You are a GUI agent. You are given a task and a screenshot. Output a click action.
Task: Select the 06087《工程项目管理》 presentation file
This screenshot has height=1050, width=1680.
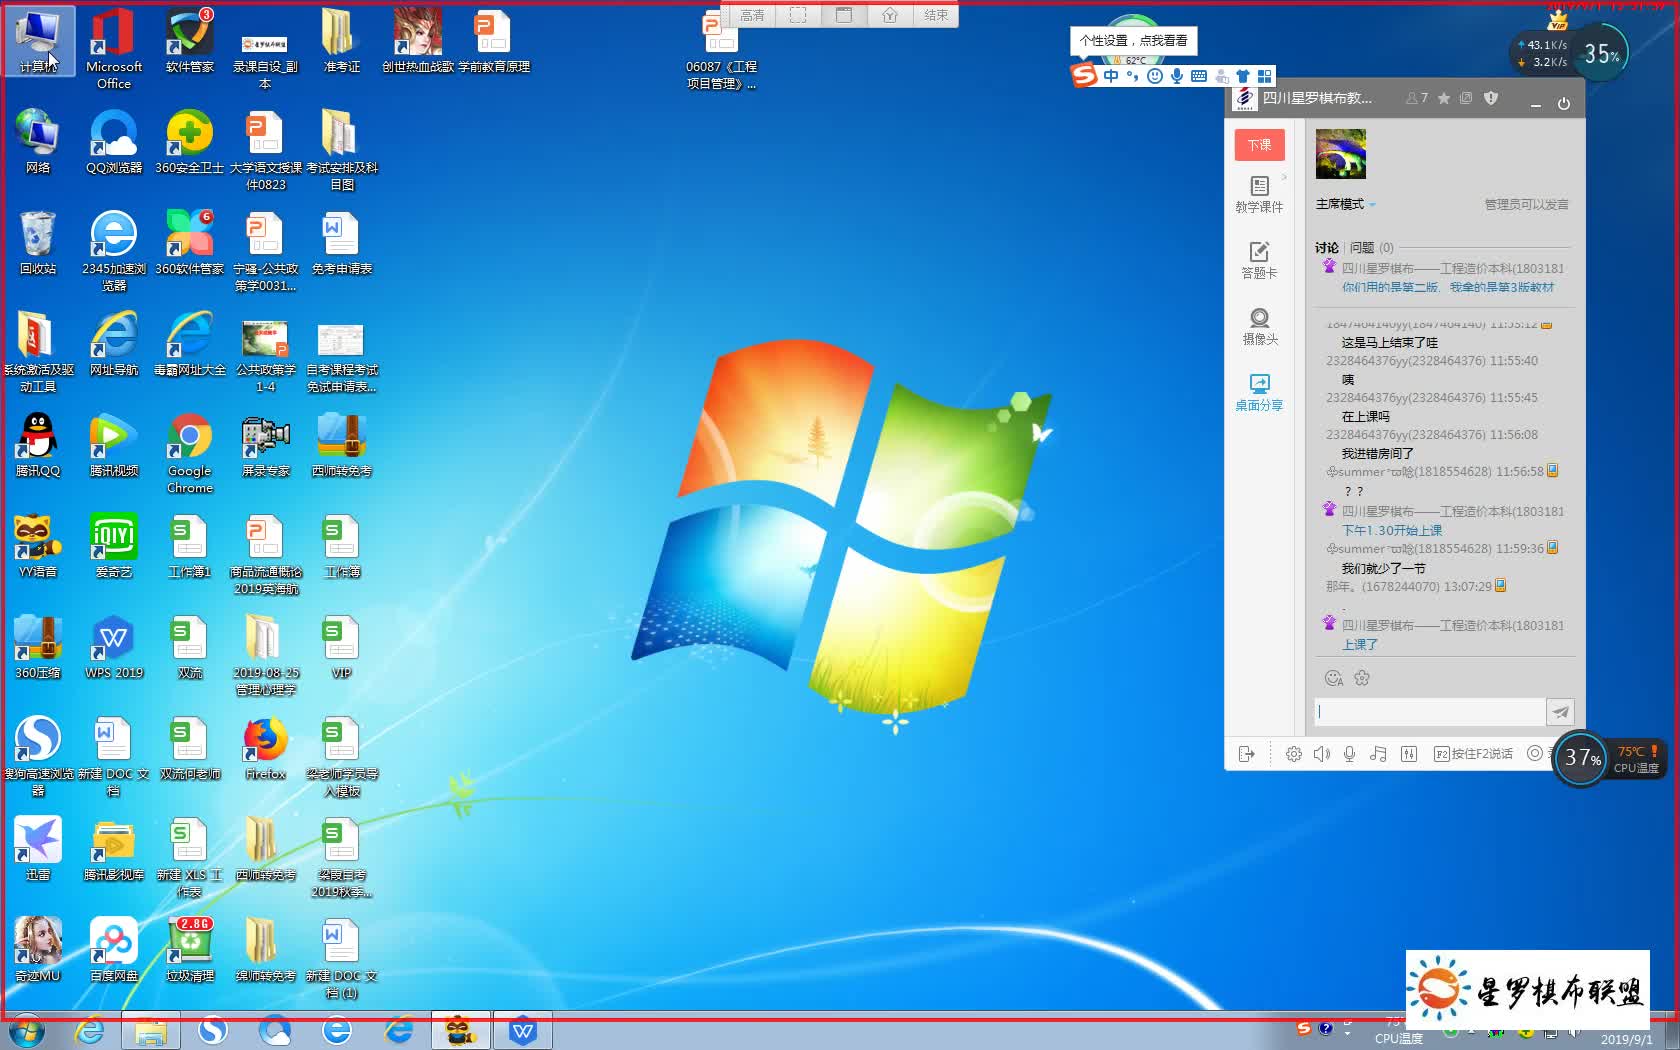[x=721, y=49]
